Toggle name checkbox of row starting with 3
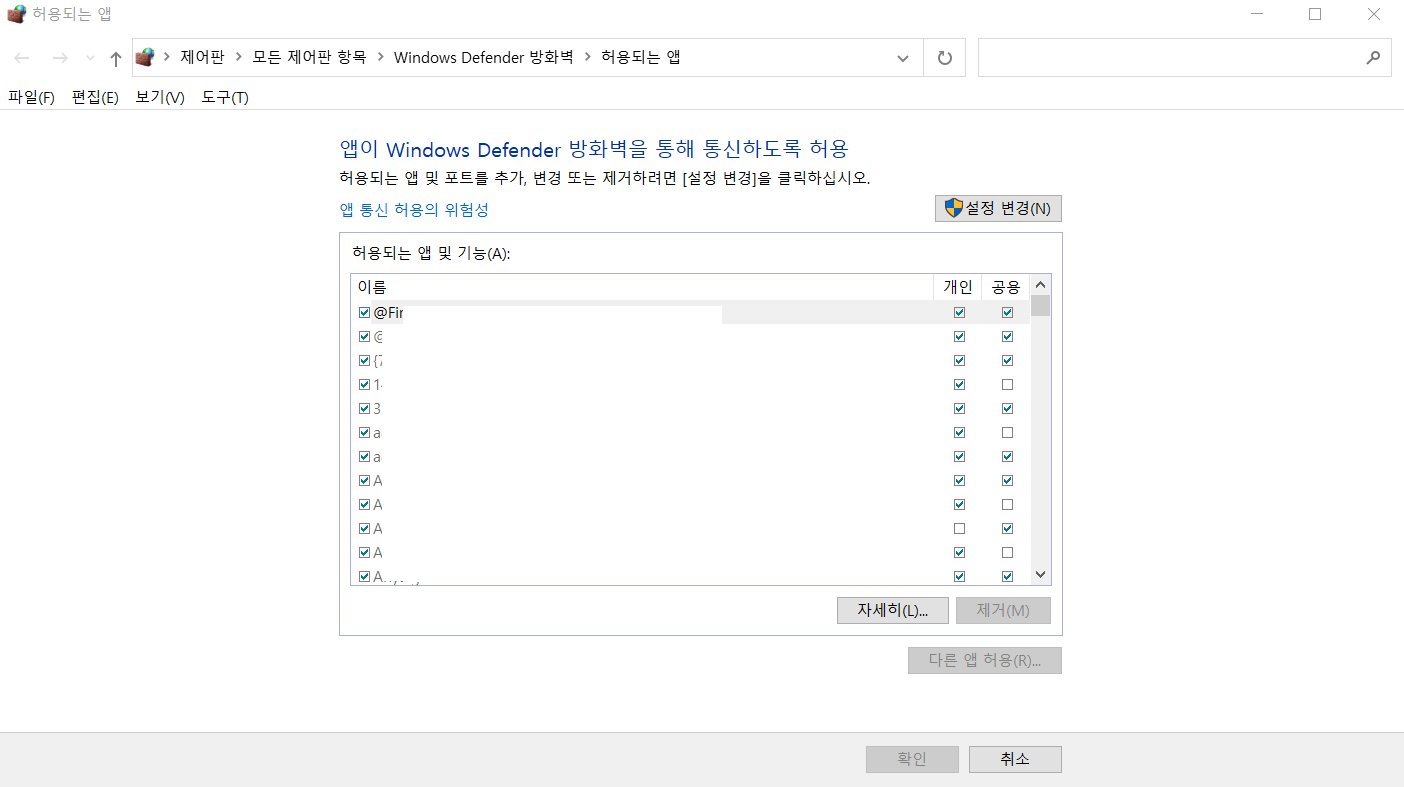This screenshot has width=1404, height=787. click(364, 408)
